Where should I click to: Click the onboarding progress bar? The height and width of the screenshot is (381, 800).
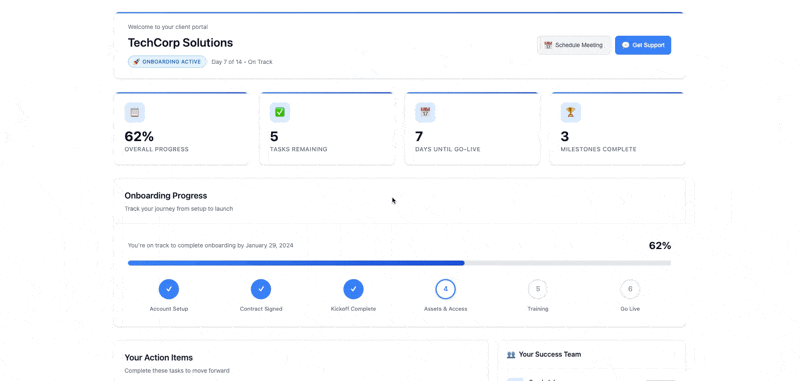pos(399,263)
